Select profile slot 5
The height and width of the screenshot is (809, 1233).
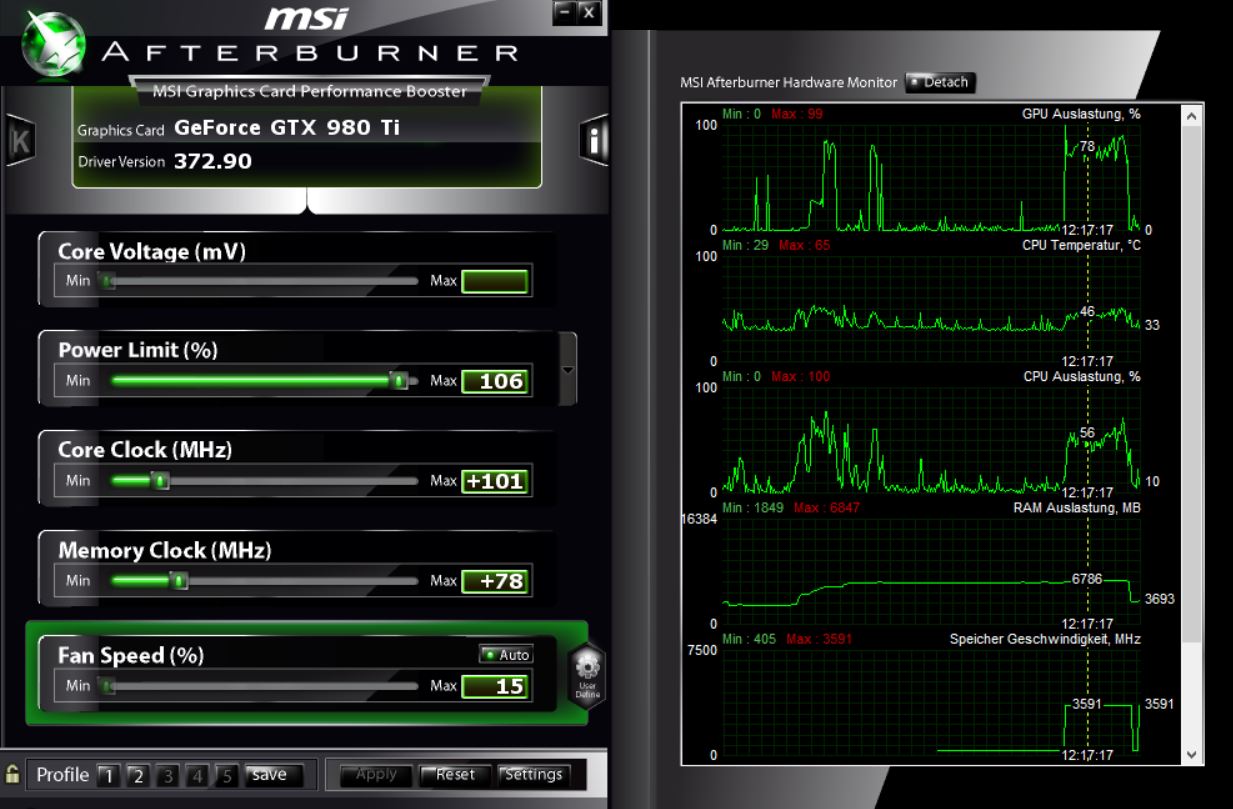click(x=228, y=775)
